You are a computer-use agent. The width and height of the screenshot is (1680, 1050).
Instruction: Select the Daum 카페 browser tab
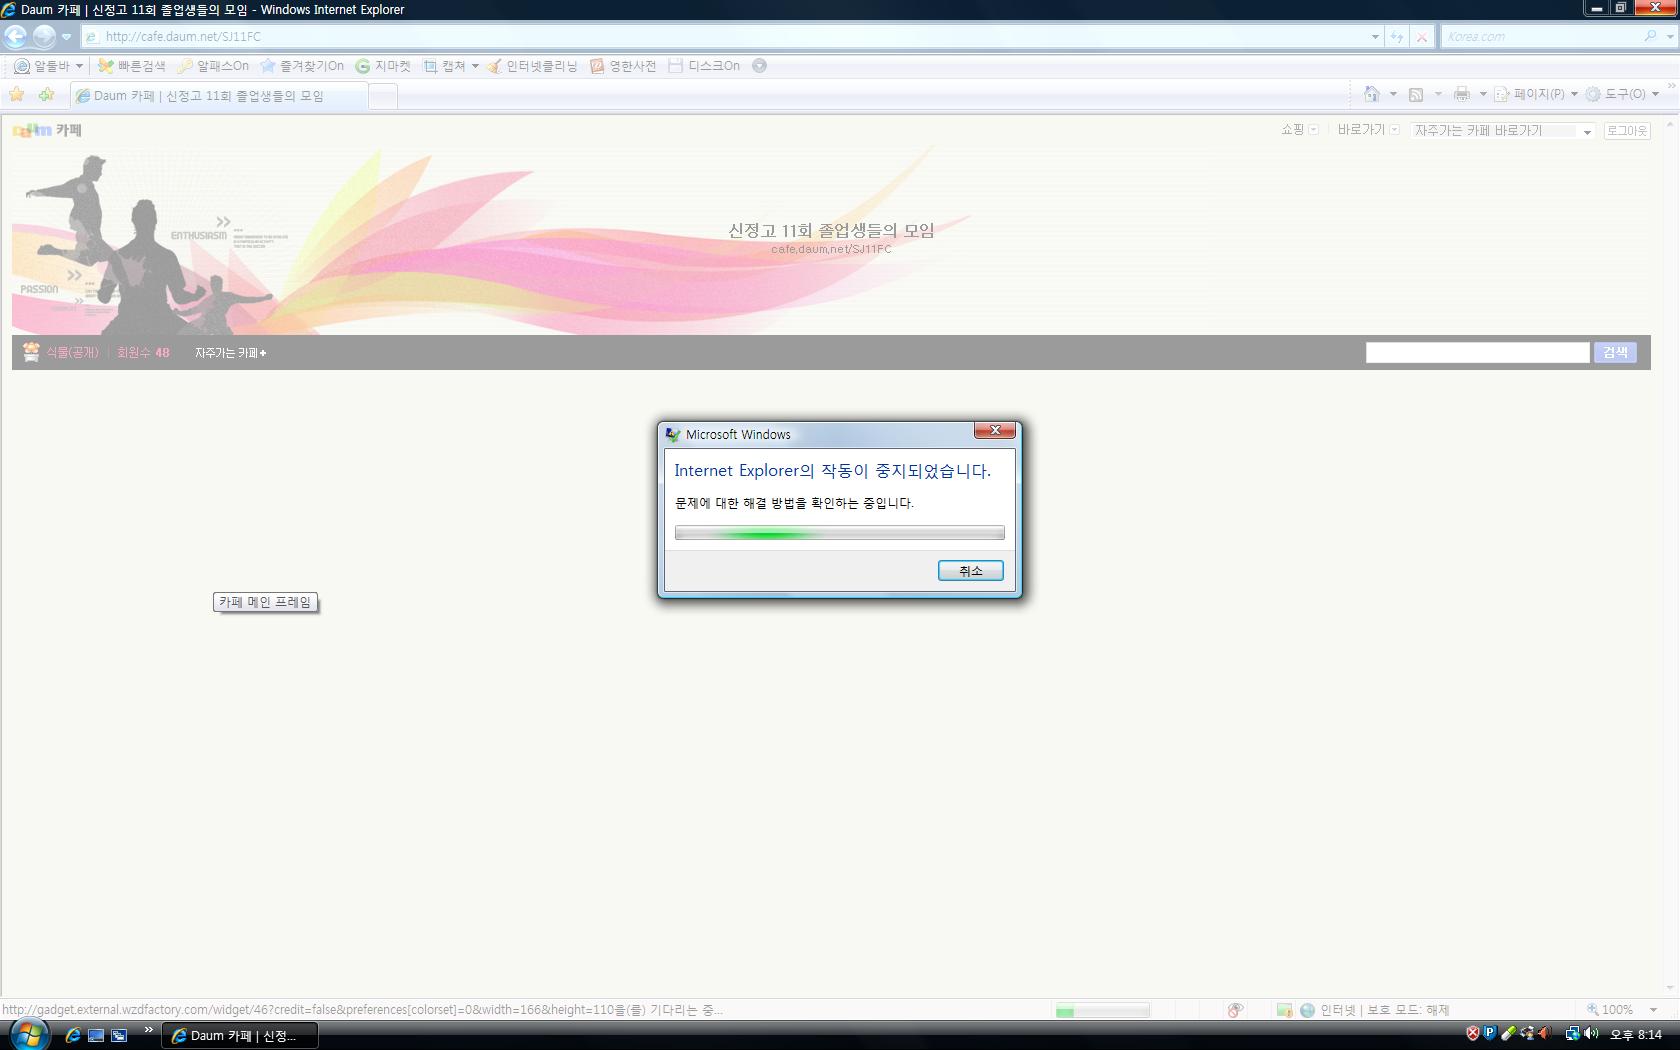pos(218,96)
